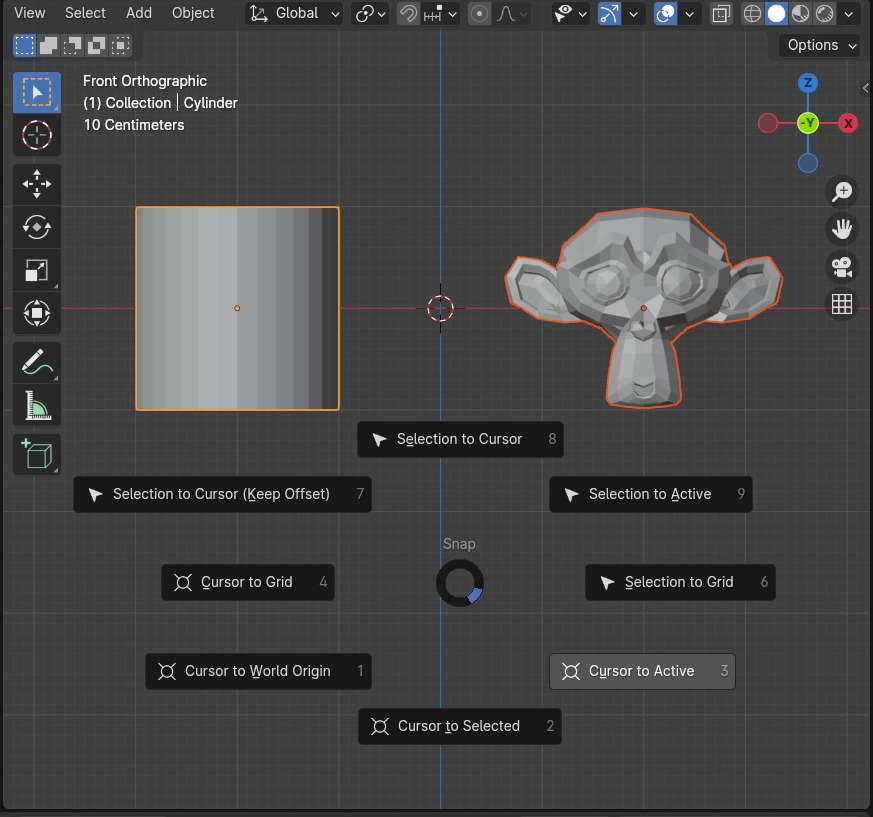Choose Cursor to Active
Screen dimensions: 873x817
coord(642,672)
